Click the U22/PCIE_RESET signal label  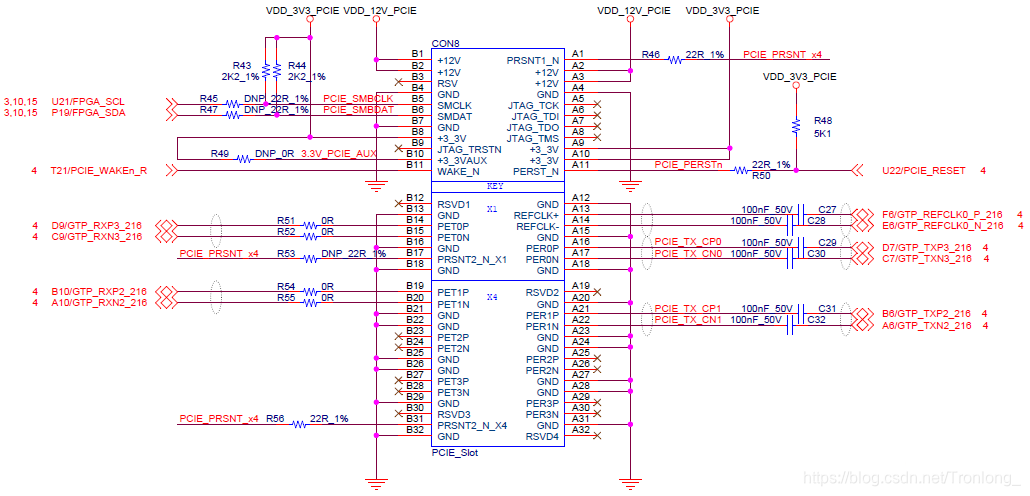[924, 171]
